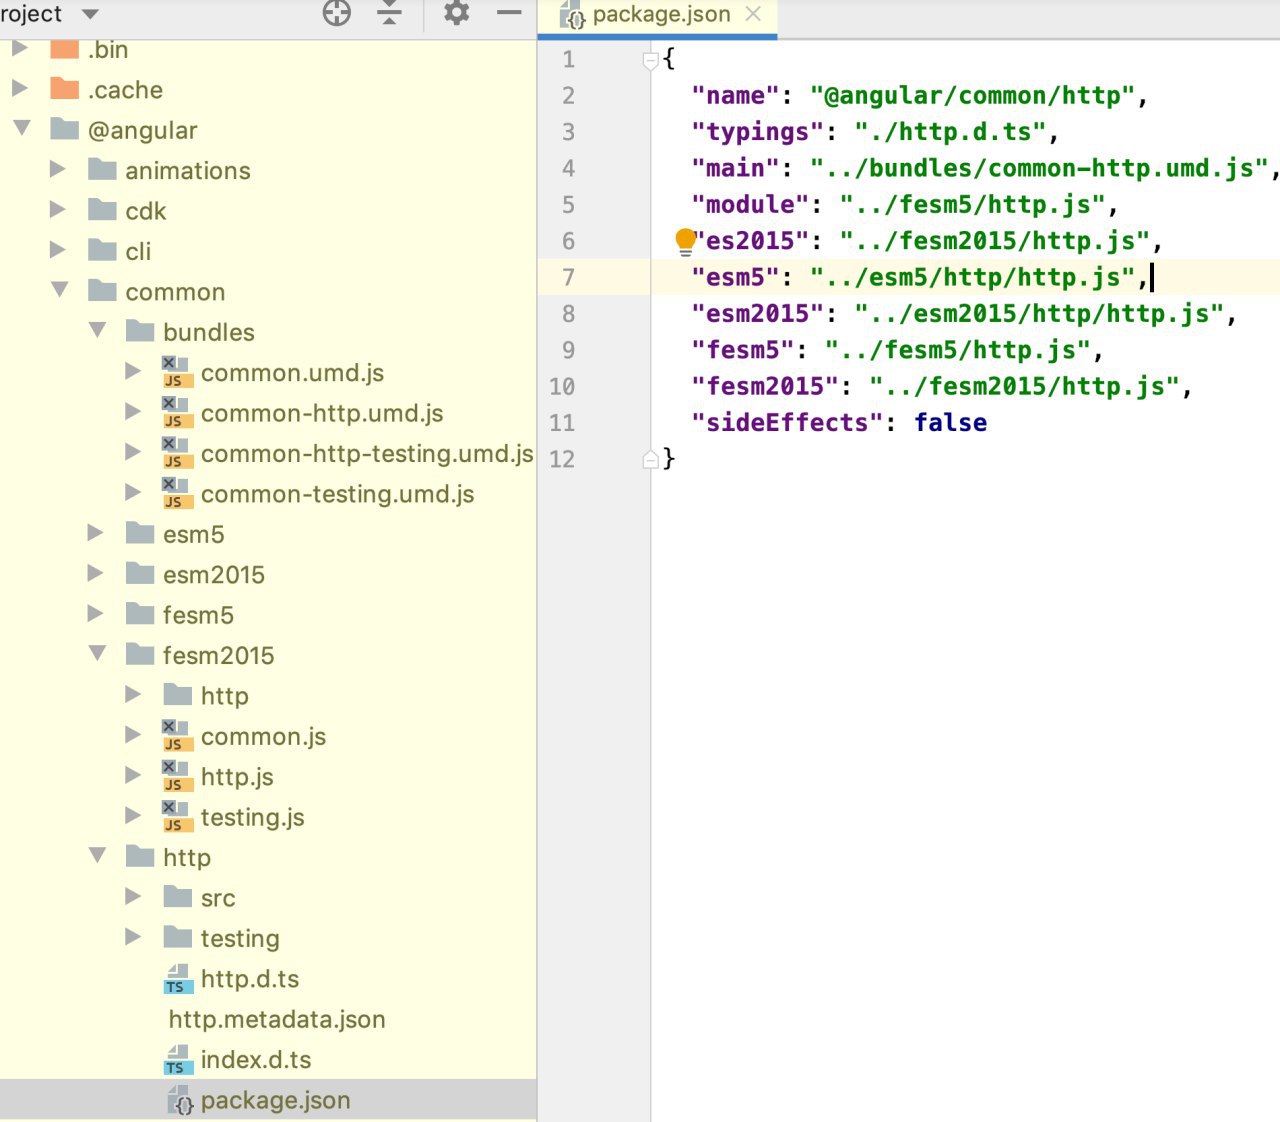Collapse the fesm2015 folder arrow
1280x1122 pixels.
pos(98,654)
